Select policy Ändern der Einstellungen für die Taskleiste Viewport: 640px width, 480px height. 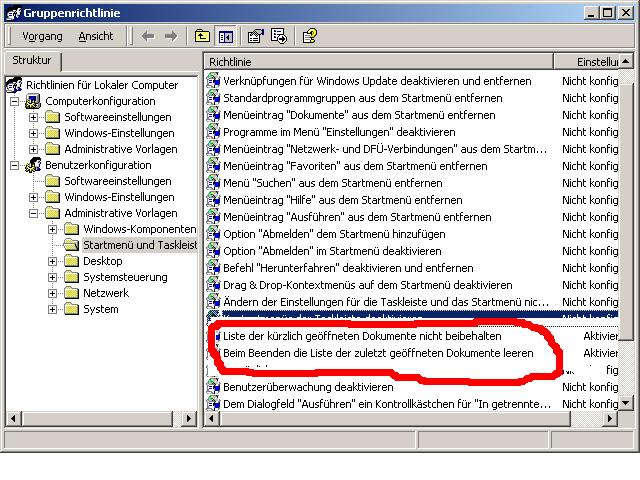coord(386,302)
